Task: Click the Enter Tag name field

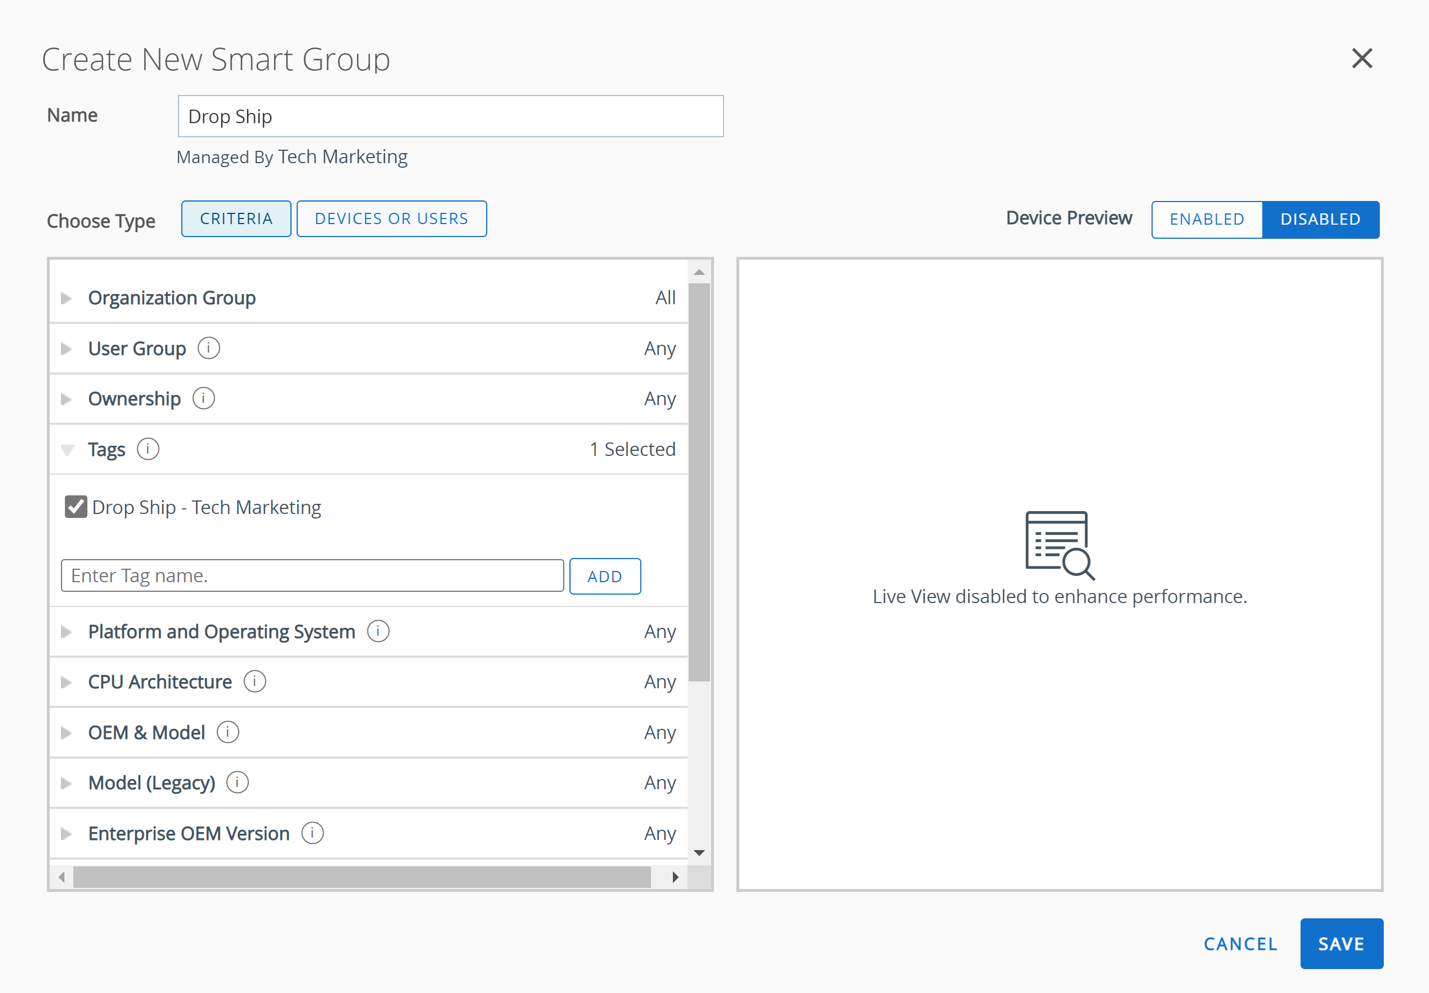Action: point(311,575)
